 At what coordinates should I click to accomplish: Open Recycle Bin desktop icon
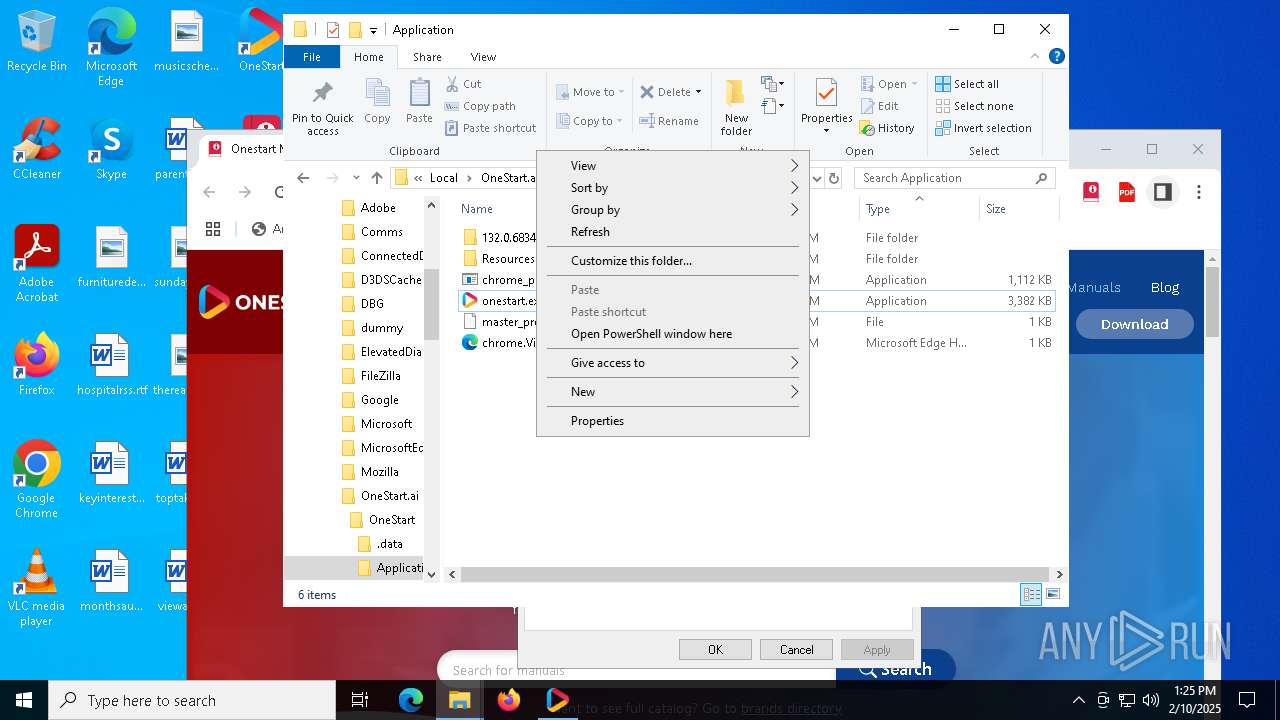36,42
